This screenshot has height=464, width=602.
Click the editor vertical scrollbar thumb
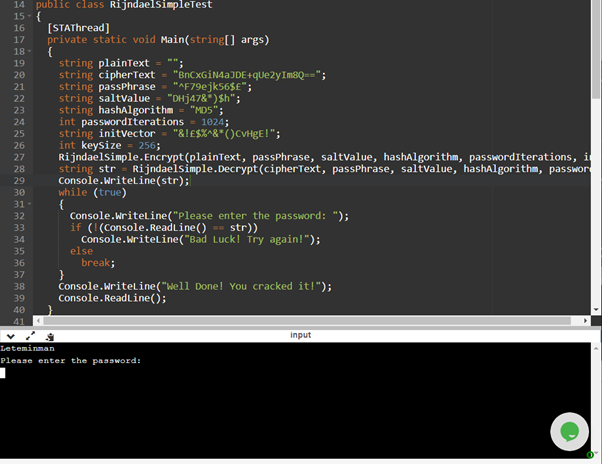(596, 48)
